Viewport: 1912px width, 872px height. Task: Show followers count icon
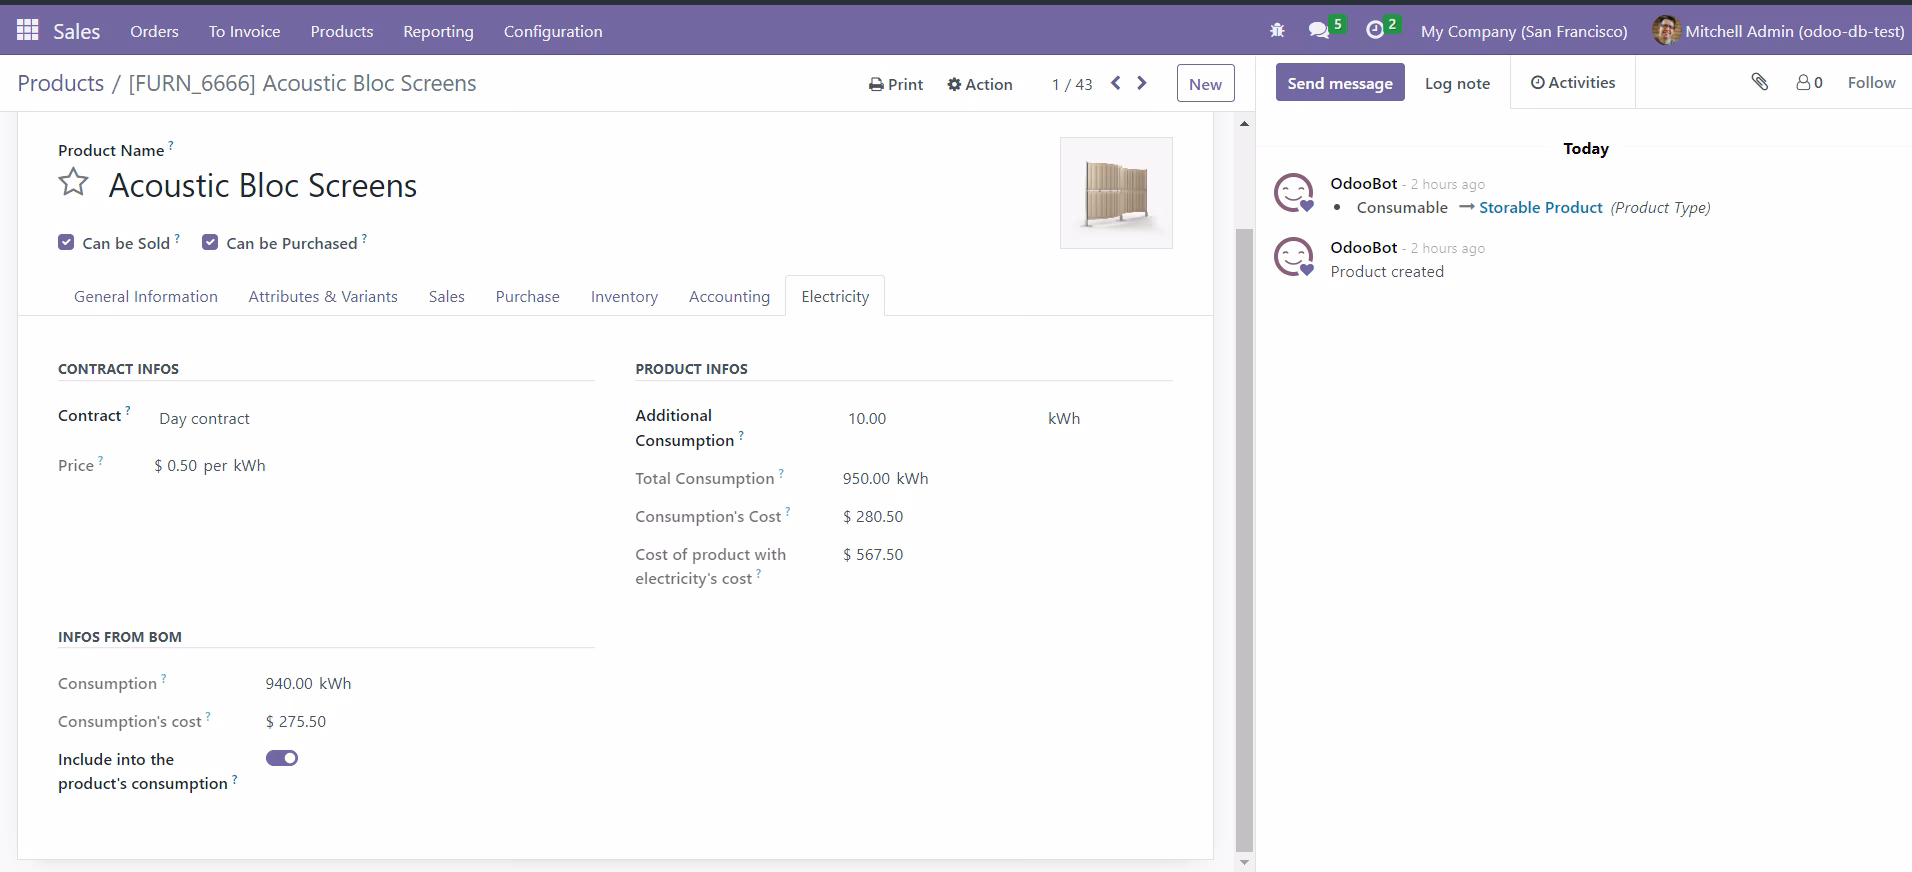[x=1809, y=83]
